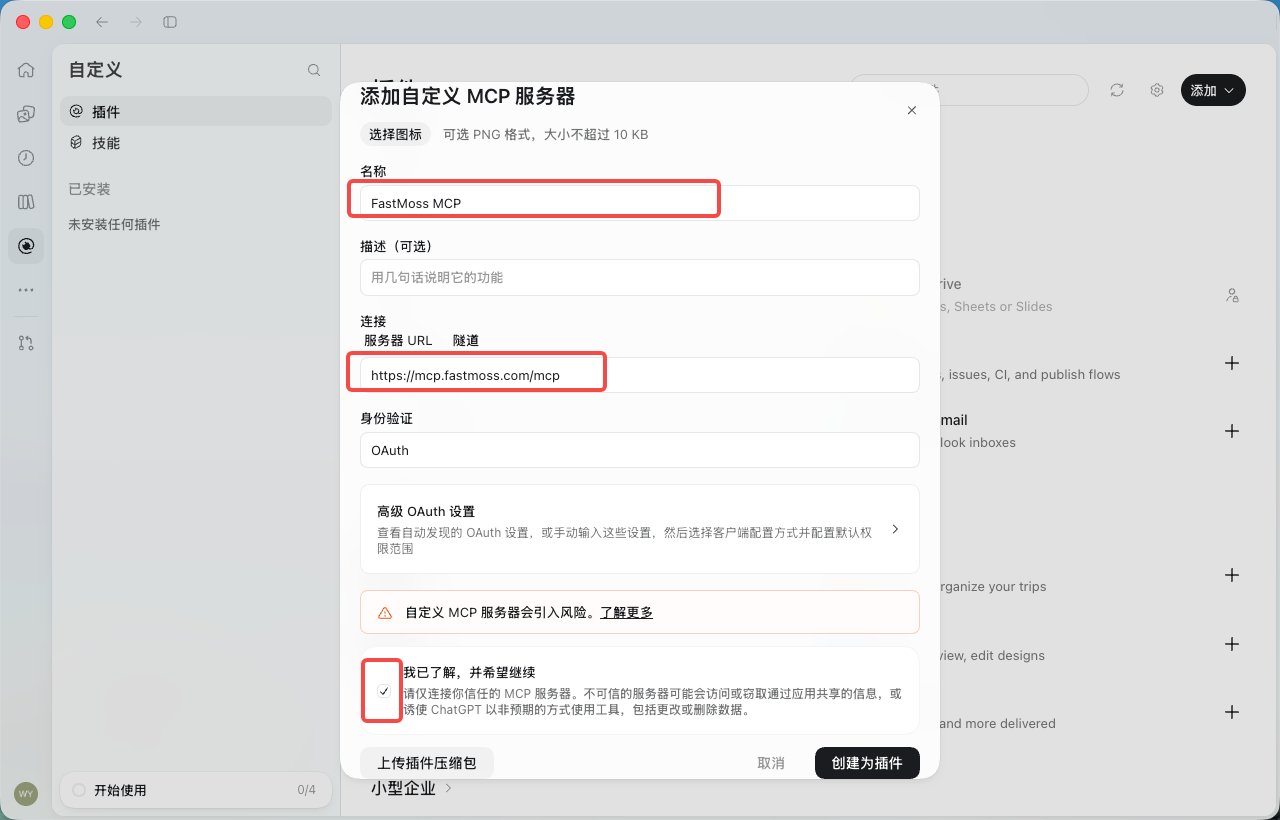Toggle the sidebar panel icon in title bar
This screenshot has width=1280, height=820.
point(170,22)
